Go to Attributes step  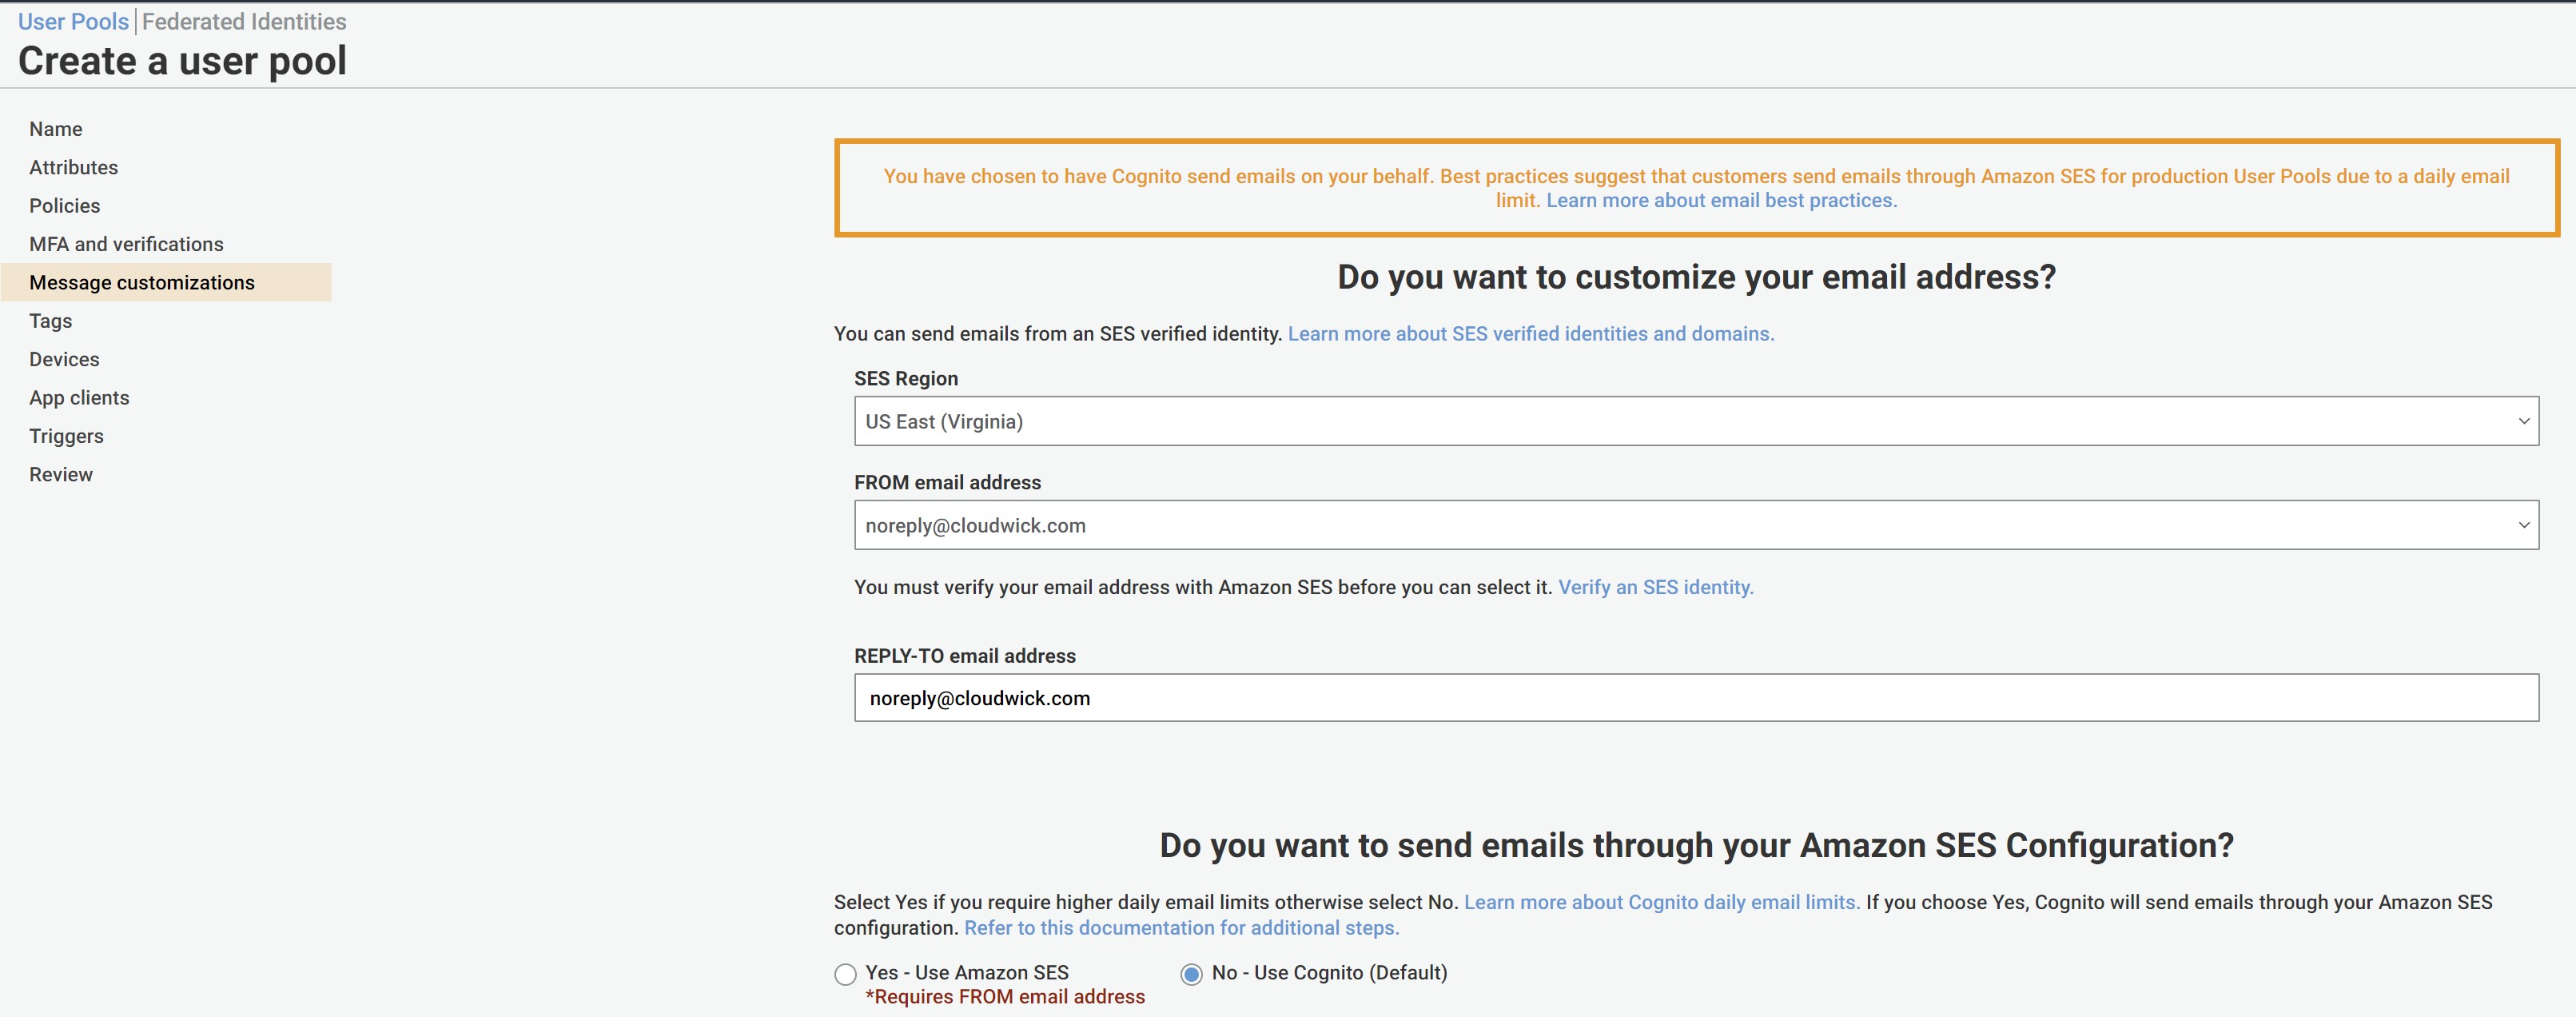click(x=73, y=167)
